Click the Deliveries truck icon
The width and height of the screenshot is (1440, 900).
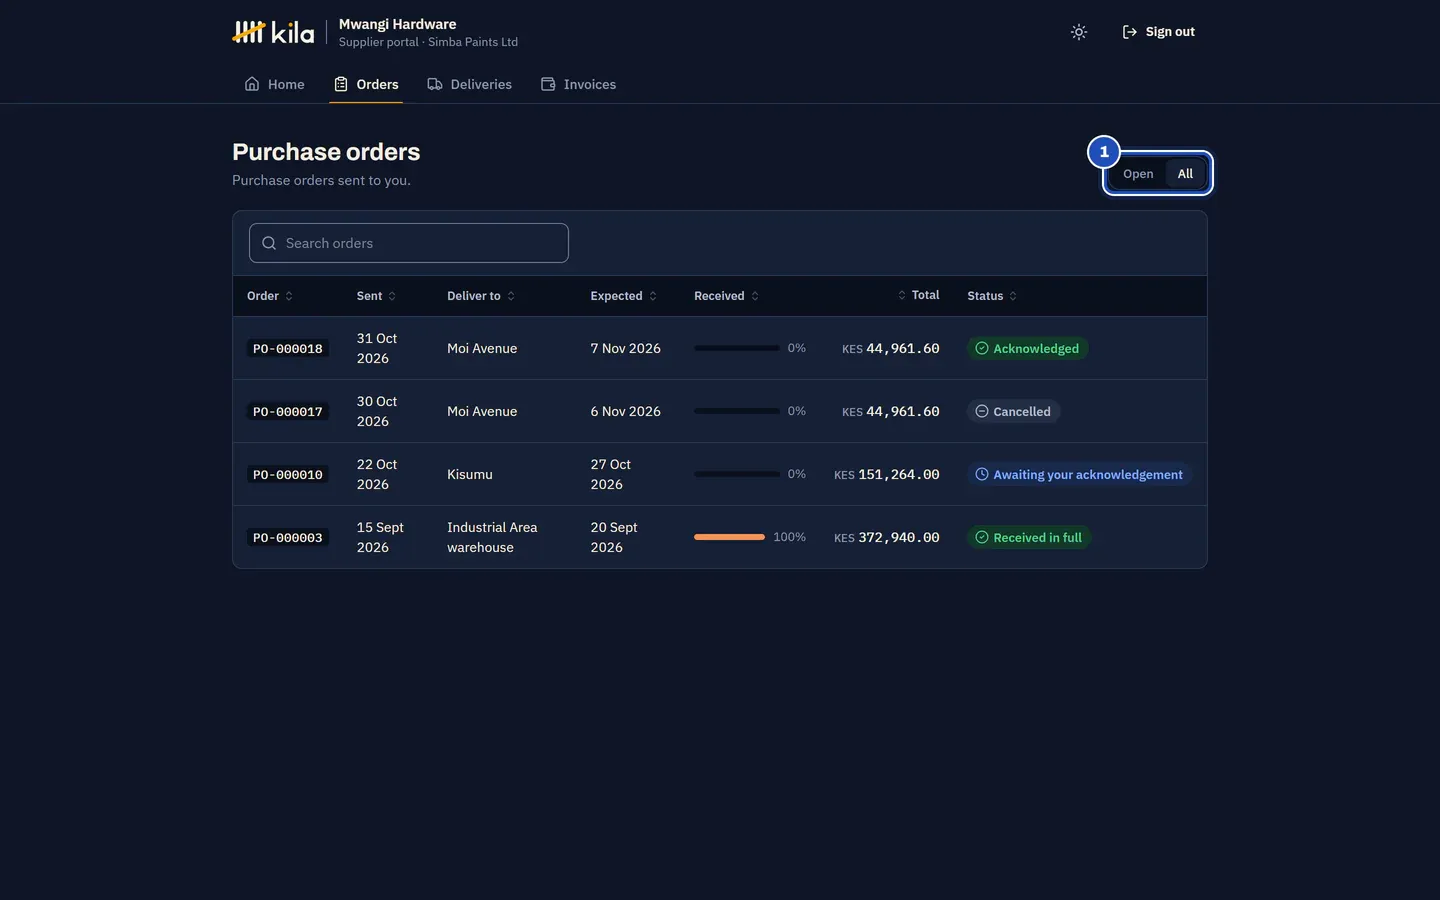click(435, 84)
